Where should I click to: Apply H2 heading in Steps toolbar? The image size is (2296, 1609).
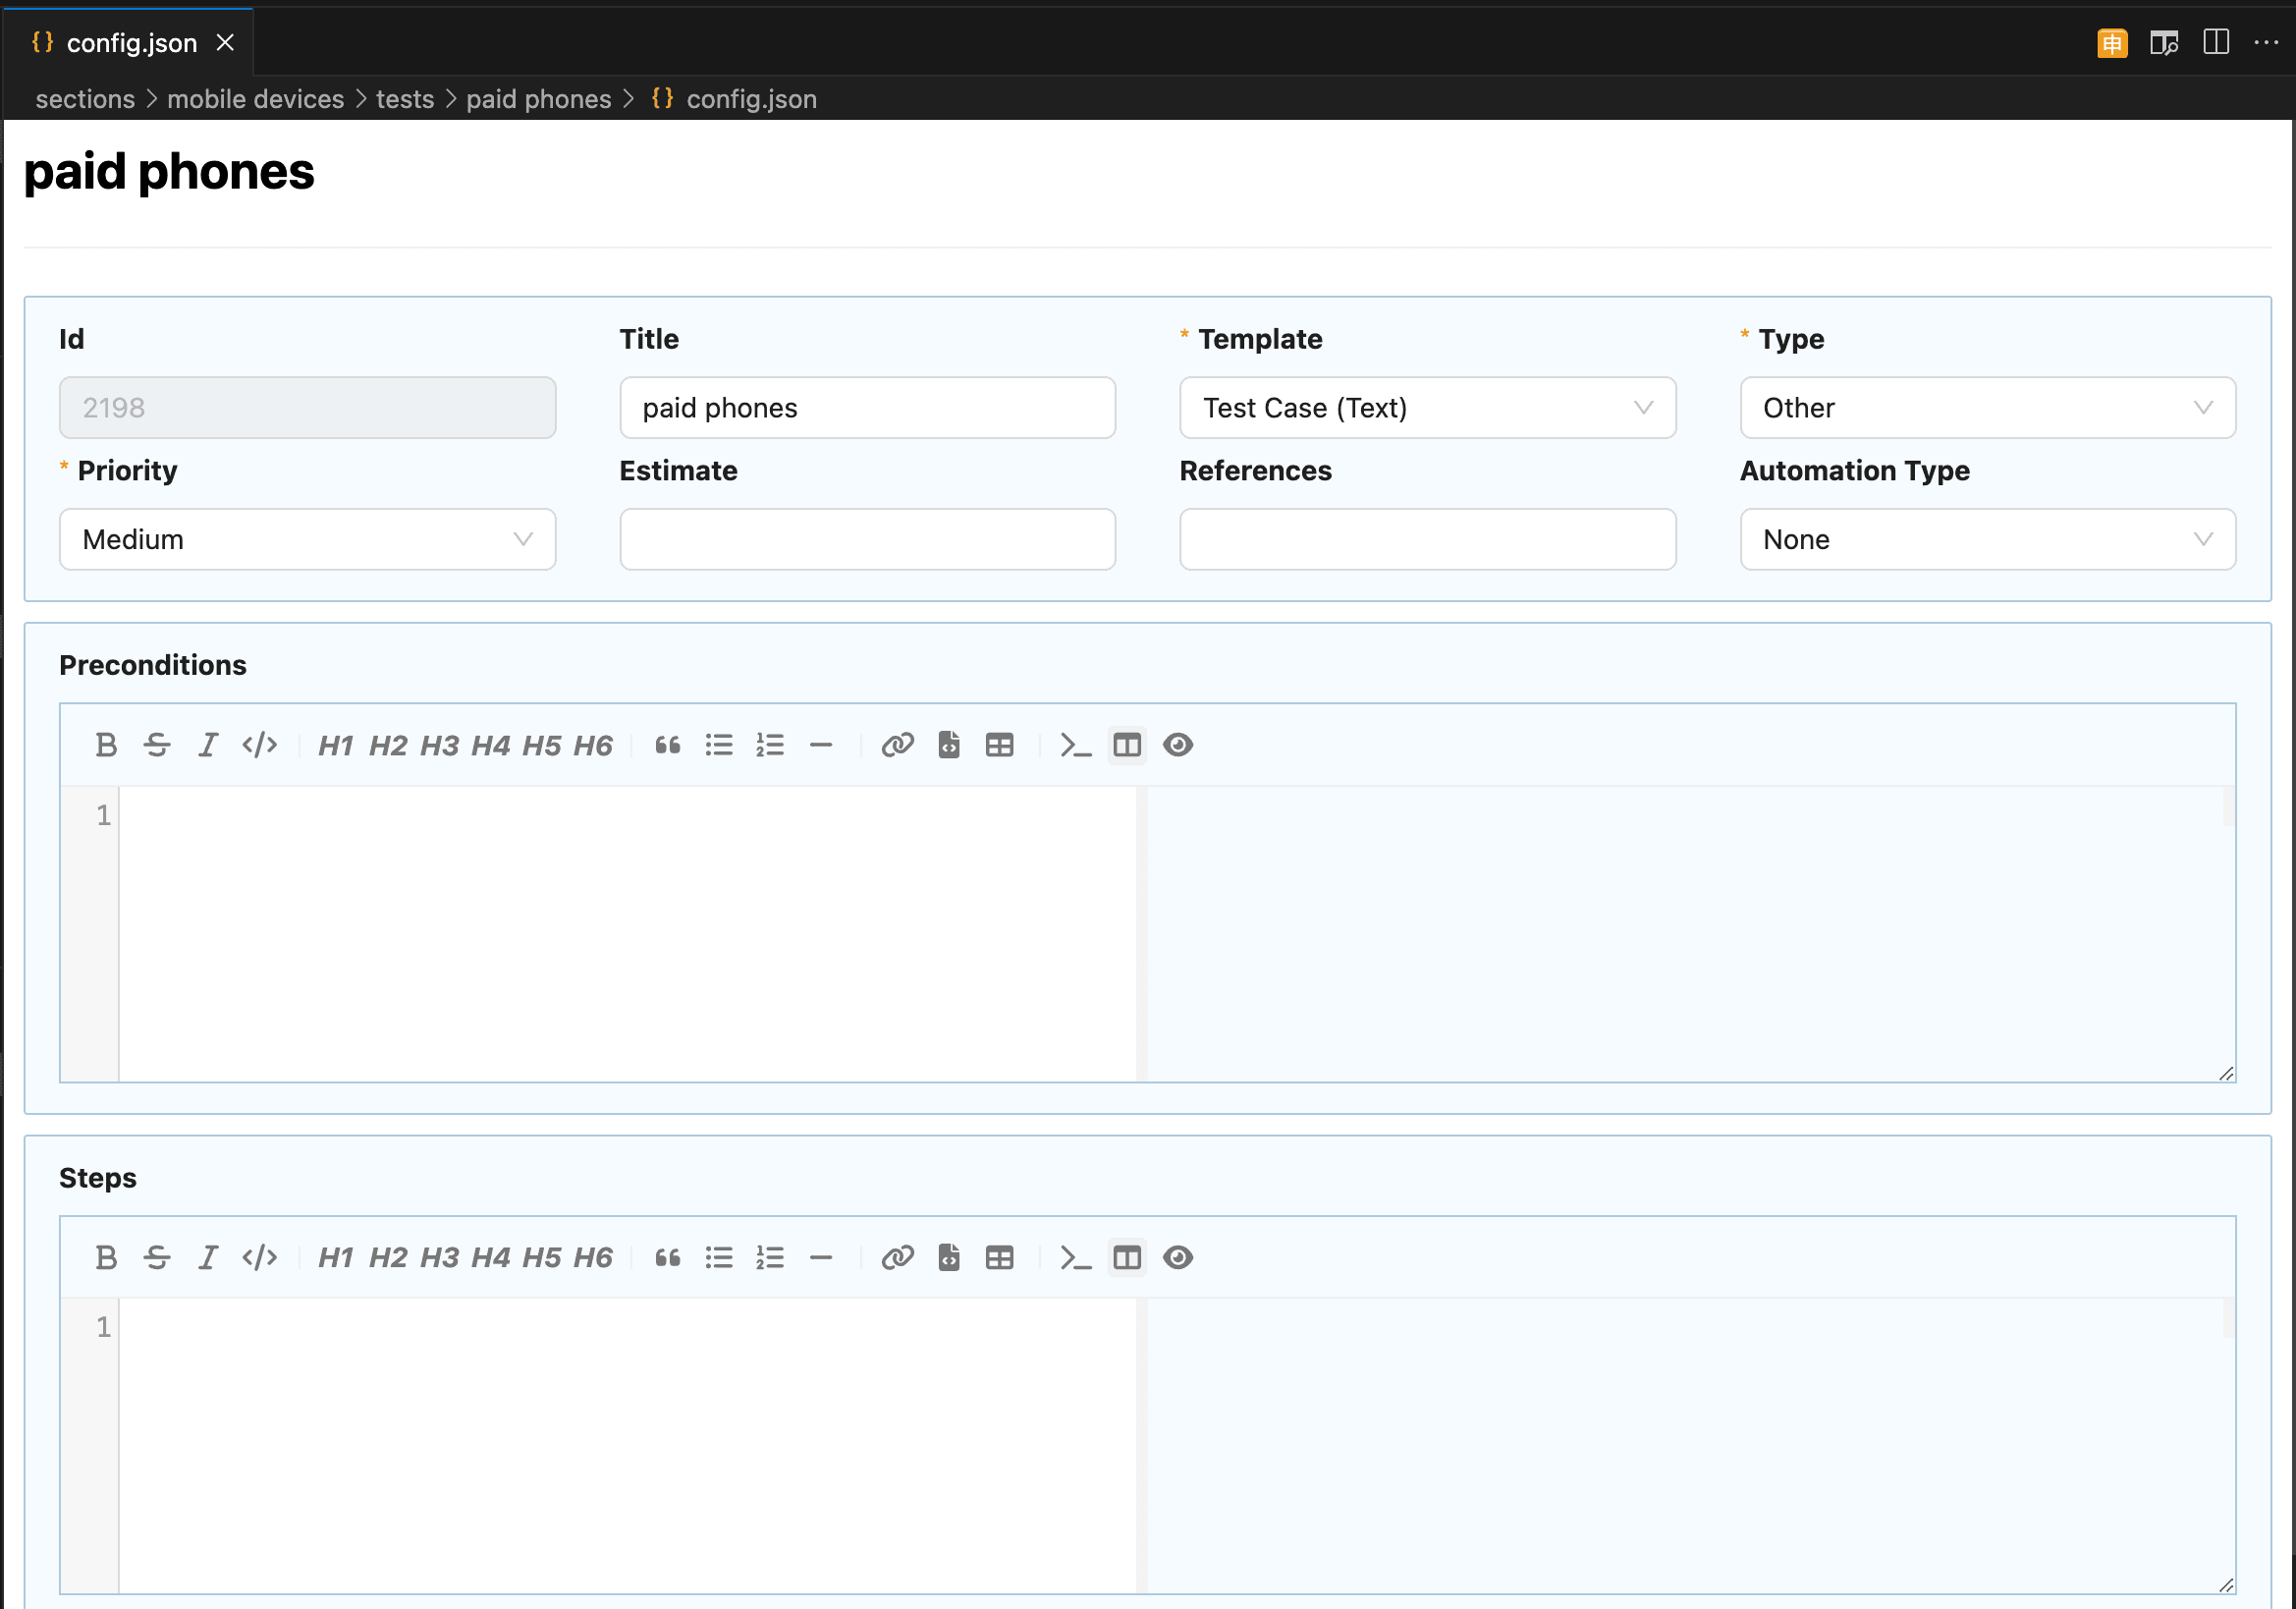coord(388,1257)
